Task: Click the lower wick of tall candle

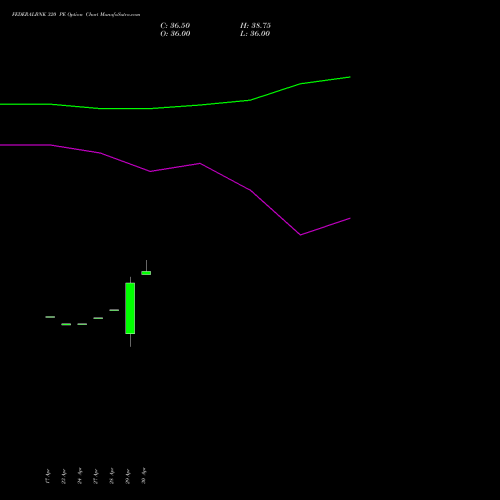Action: pyautogui.click(x=130, y=340)
